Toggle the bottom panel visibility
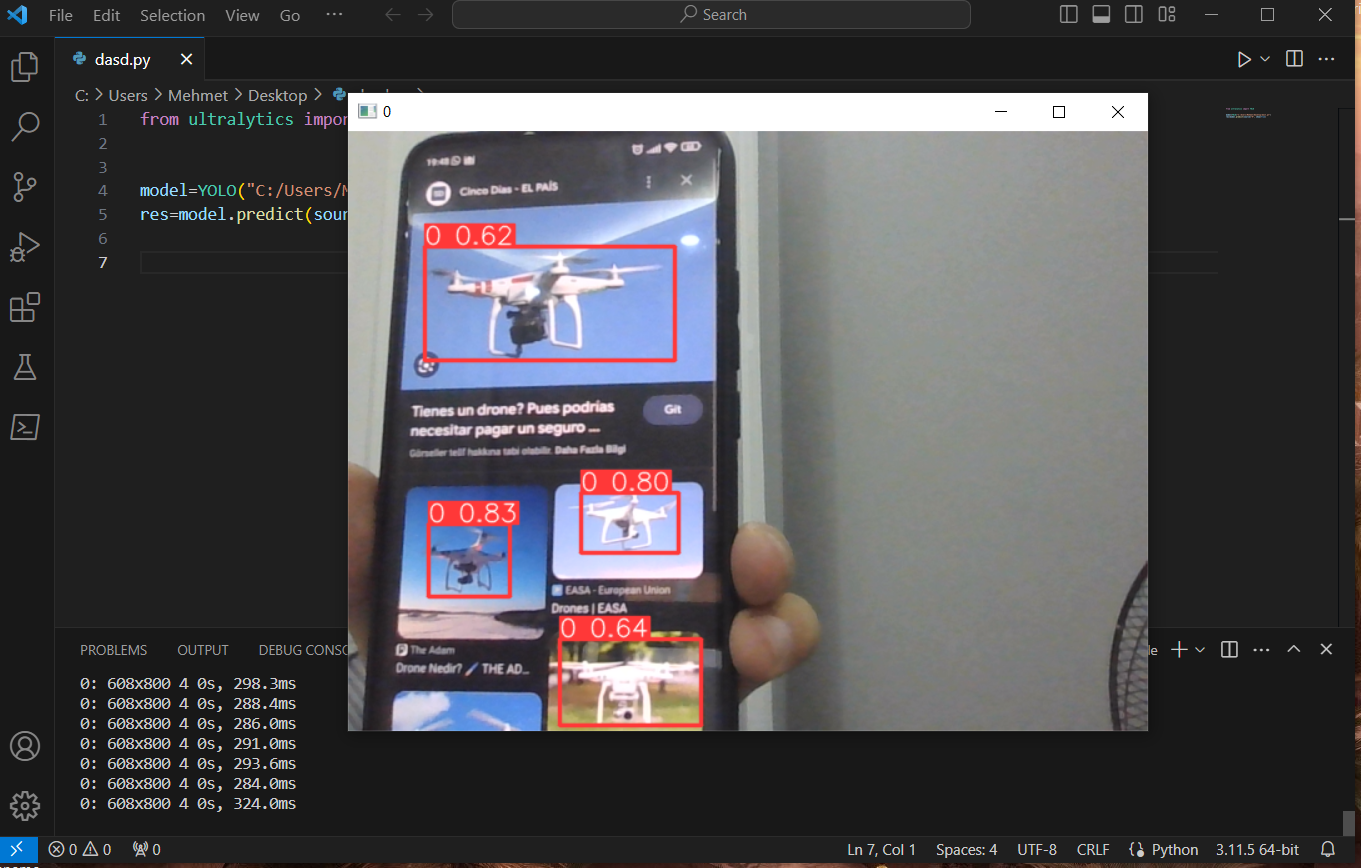 click(1101, 14)
